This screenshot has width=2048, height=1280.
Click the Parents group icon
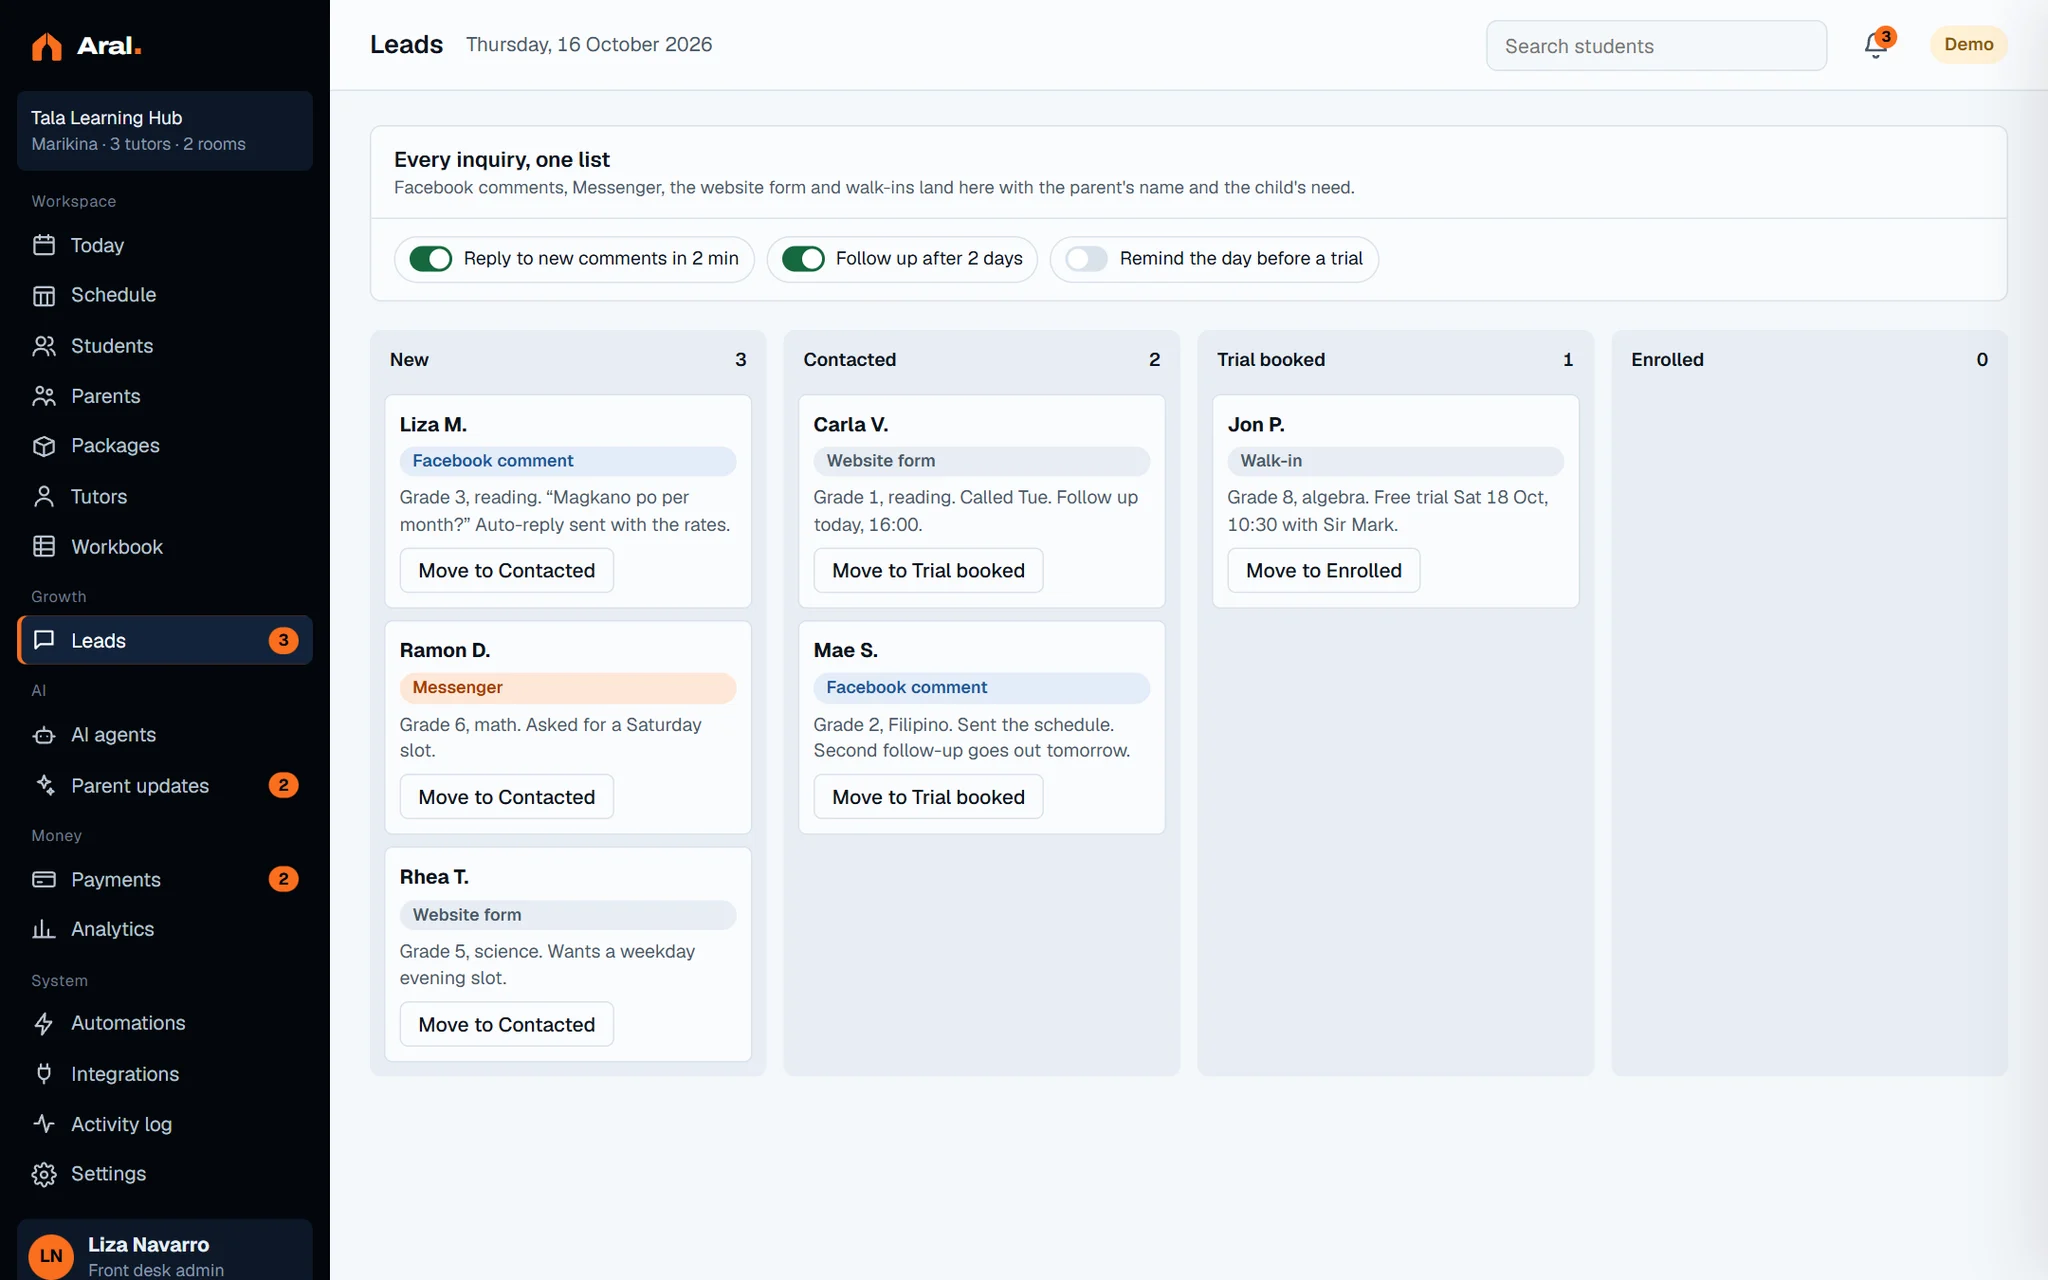pos(44,396)
